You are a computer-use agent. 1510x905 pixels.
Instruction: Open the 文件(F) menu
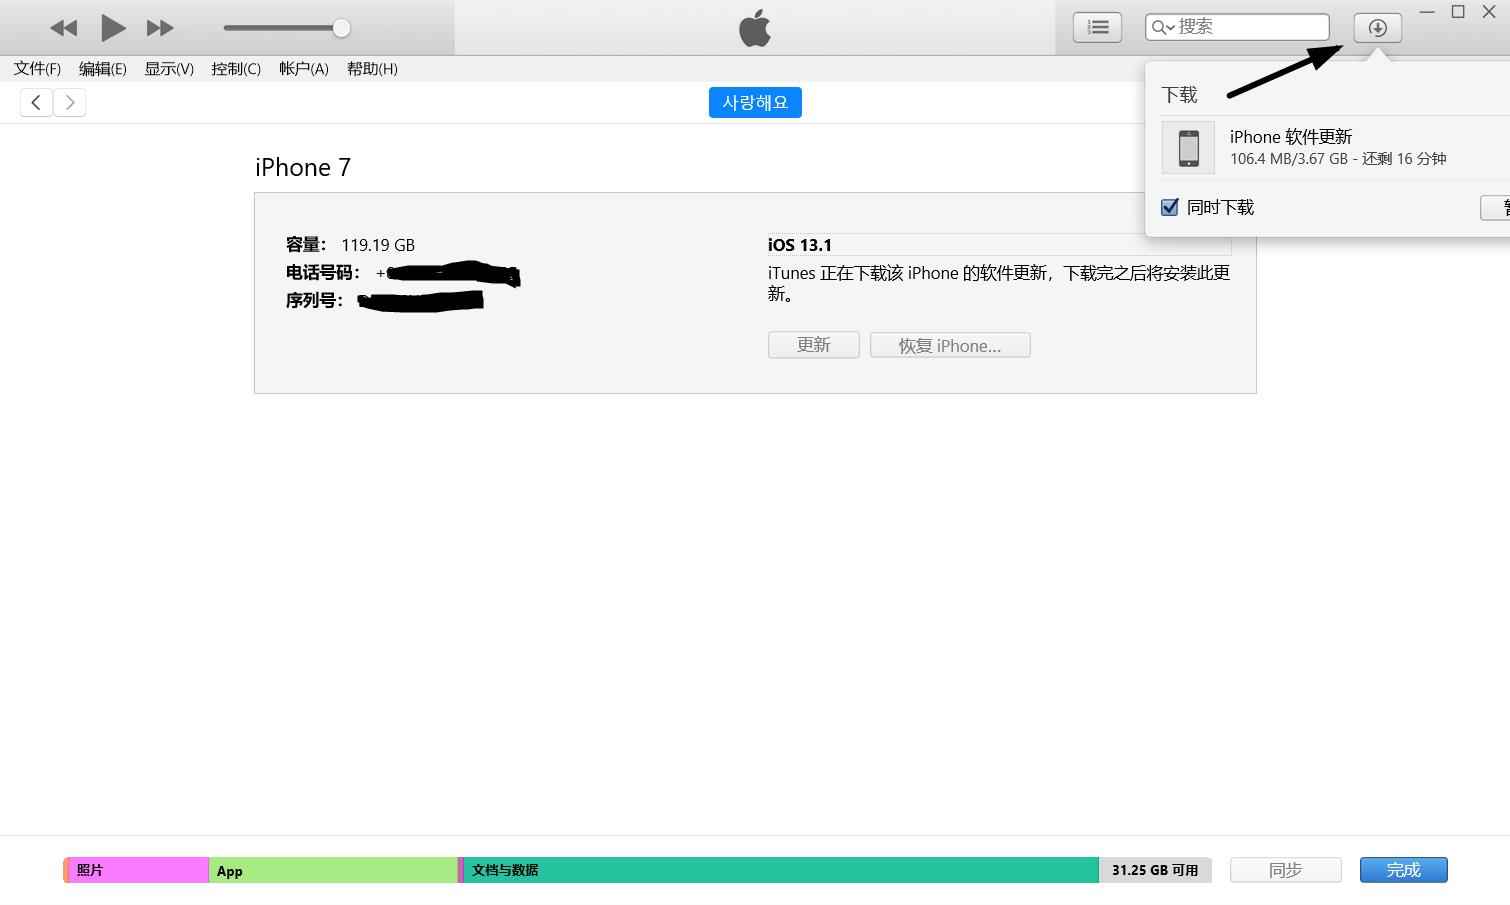(36, 68)
